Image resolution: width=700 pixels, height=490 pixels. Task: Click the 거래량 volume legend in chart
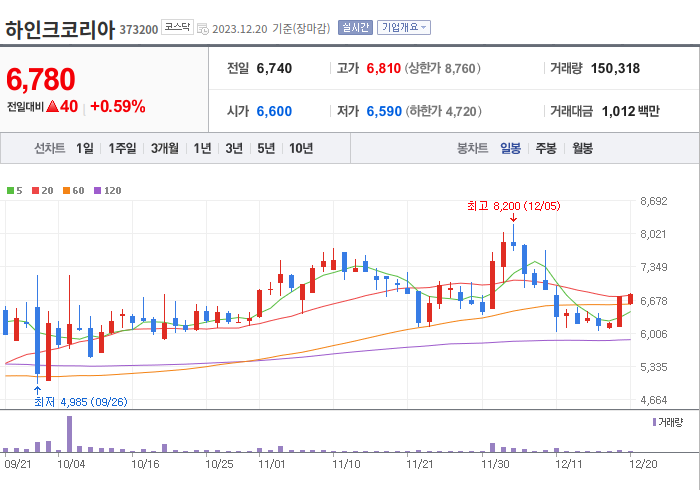point(668,422)
